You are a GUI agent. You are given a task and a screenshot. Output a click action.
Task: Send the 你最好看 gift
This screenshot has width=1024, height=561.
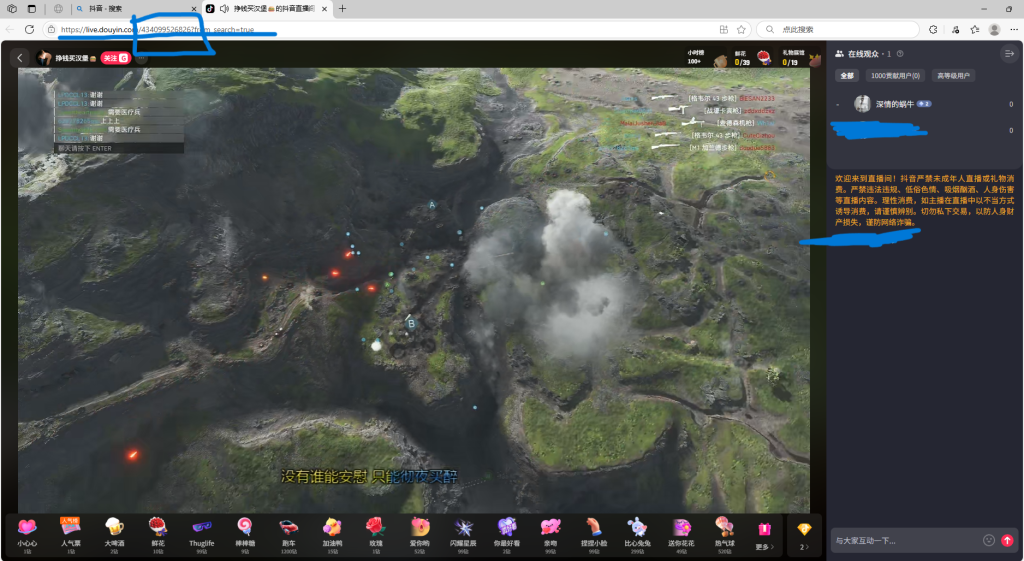pos(507,534)
